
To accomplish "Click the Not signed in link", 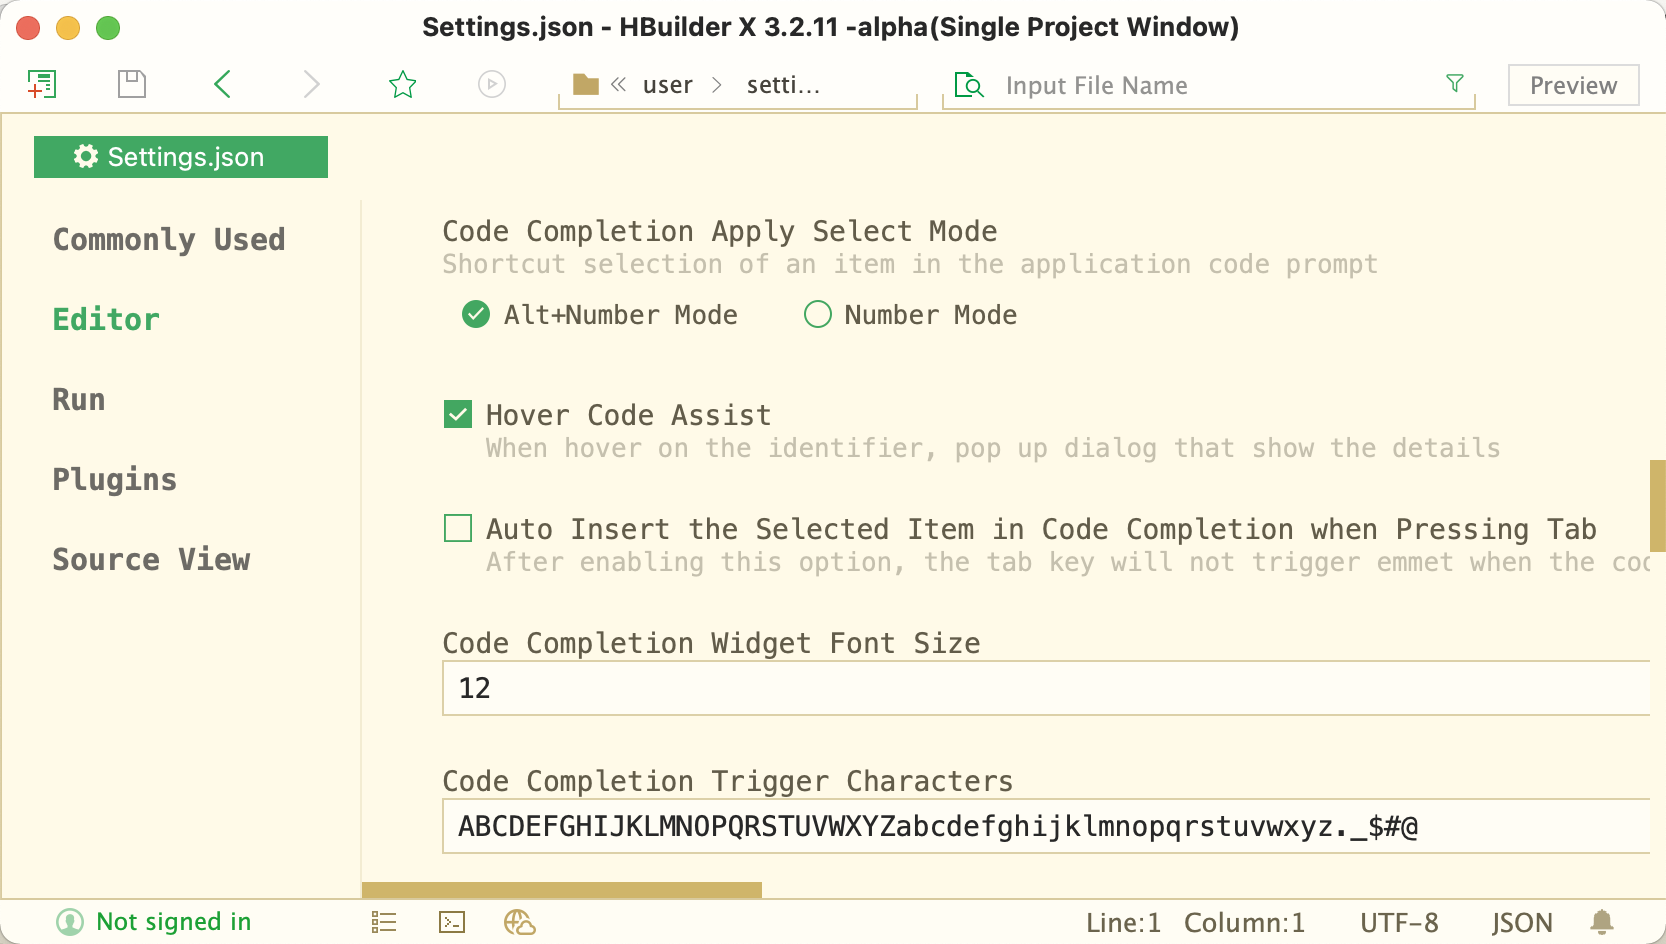I will click(174, 921).
